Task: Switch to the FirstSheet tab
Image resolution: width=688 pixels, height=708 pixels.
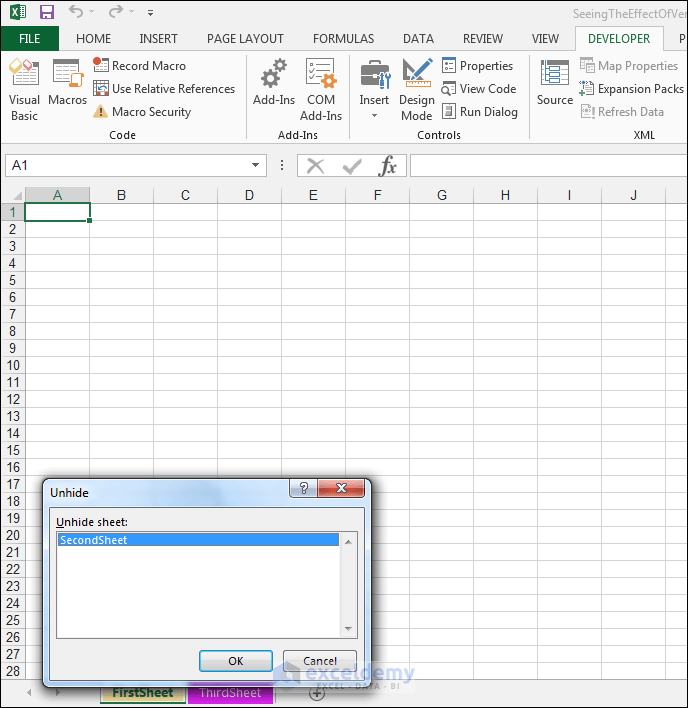Action: click(x=143, y=693)
